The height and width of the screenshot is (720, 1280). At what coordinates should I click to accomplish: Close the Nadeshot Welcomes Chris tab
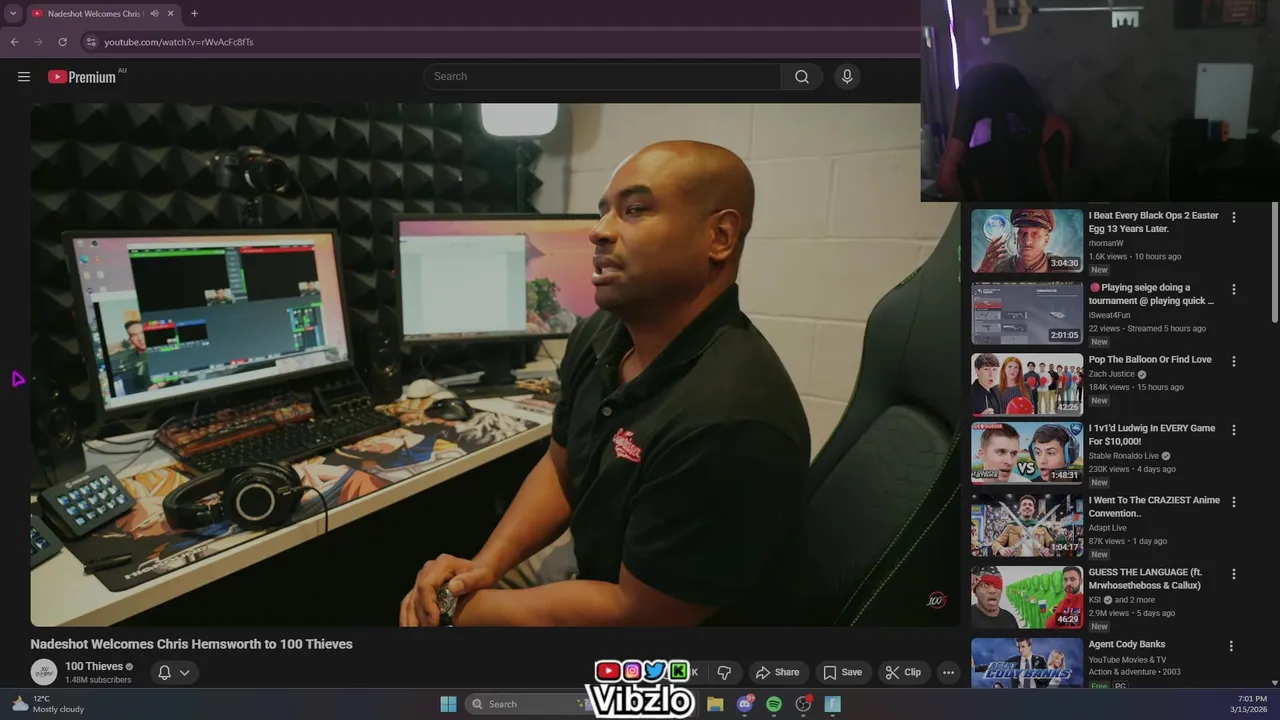click(171, 14)
